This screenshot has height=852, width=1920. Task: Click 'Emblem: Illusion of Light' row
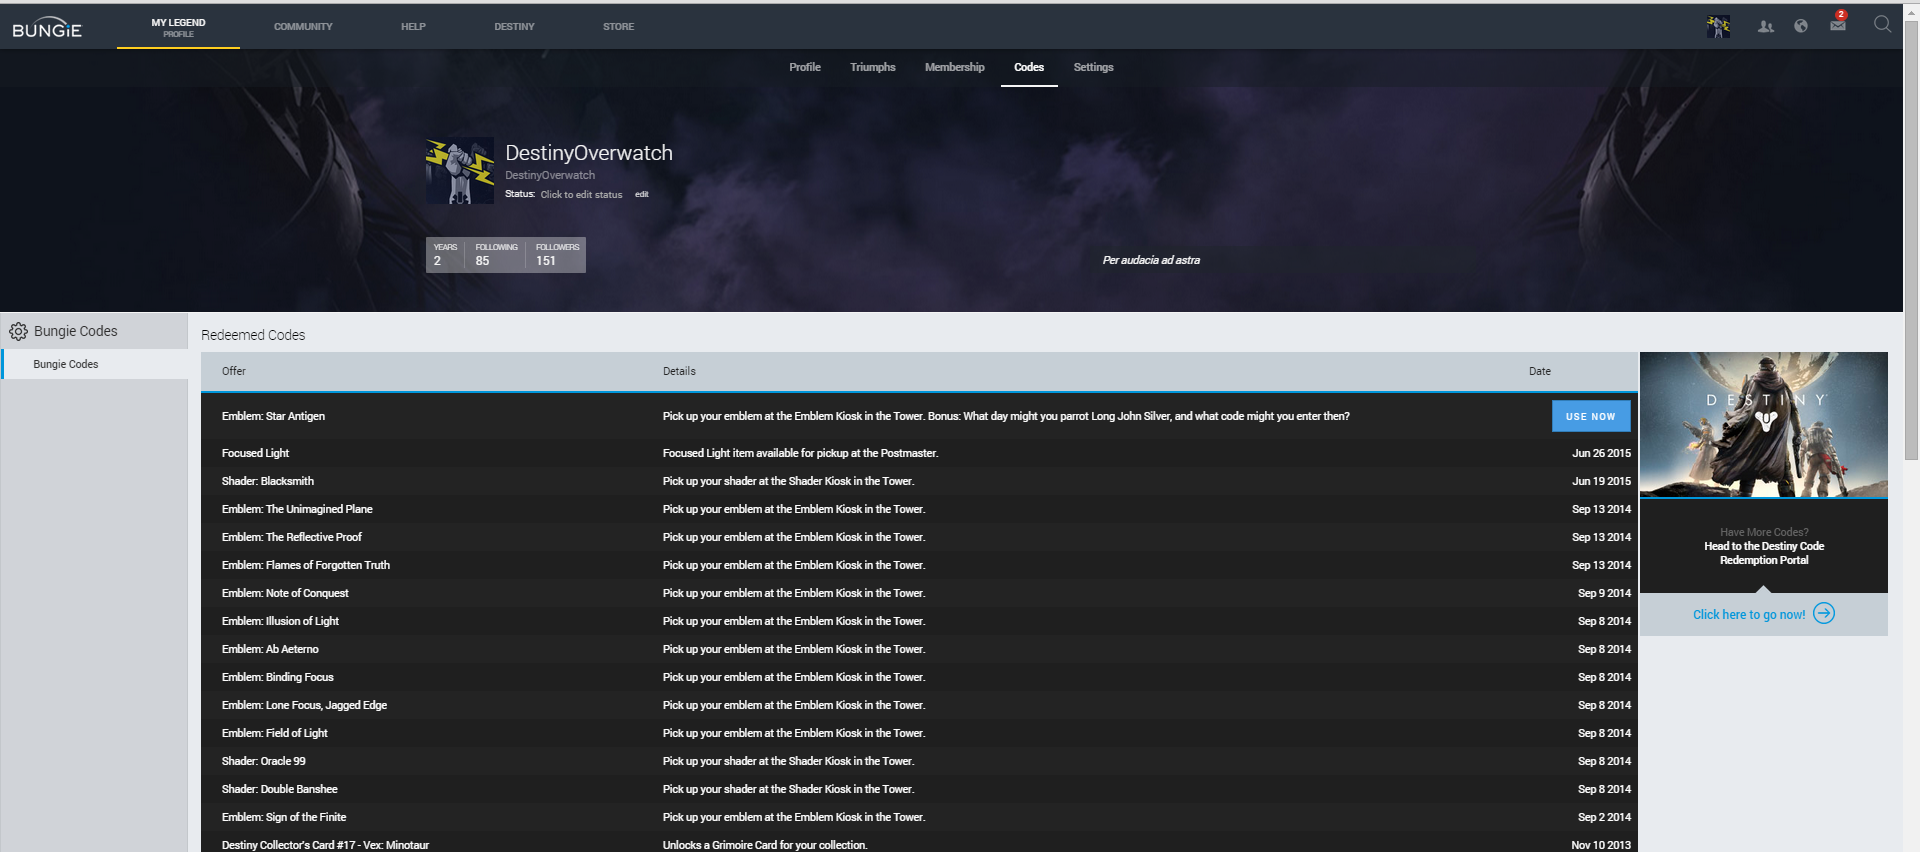(919, 621)
